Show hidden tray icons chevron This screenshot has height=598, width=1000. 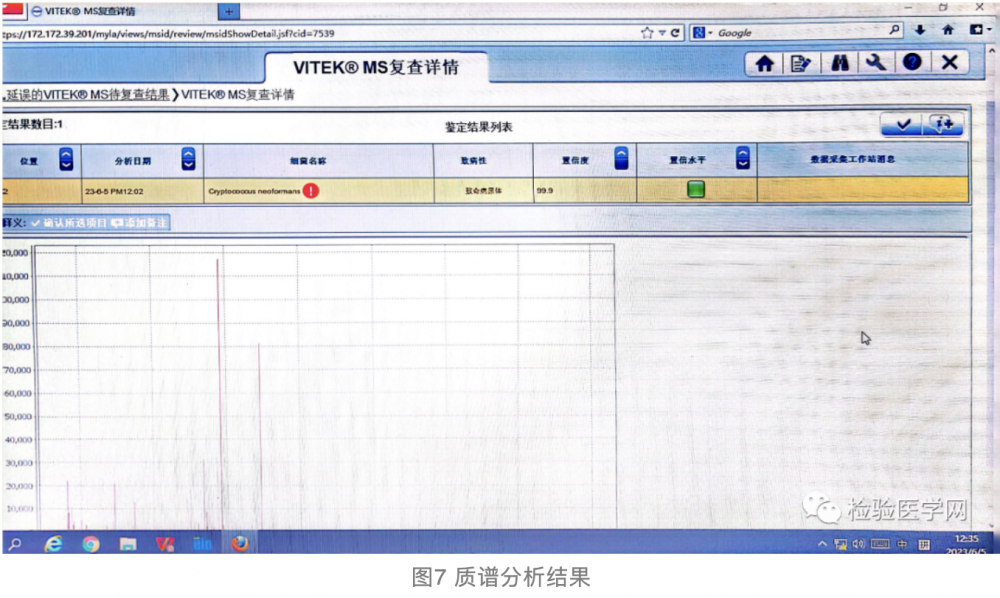823,544
